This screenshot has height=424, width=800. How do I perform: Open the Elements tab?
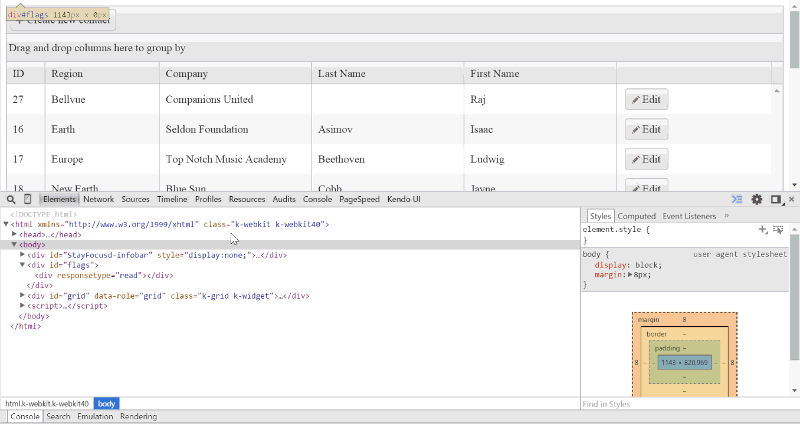tap(59, 199)
